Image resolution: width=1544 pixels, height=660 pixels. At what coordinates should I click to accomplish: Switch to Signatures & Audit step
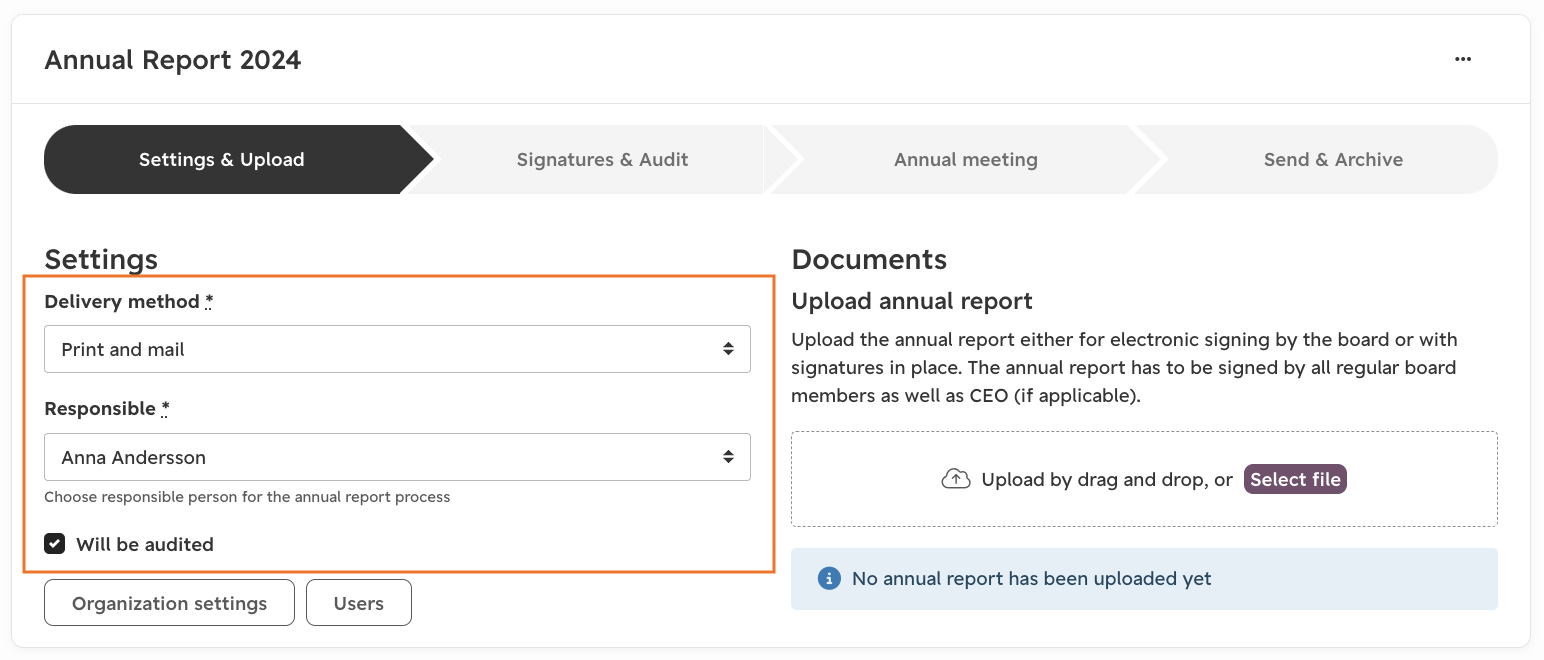[602, 159]
